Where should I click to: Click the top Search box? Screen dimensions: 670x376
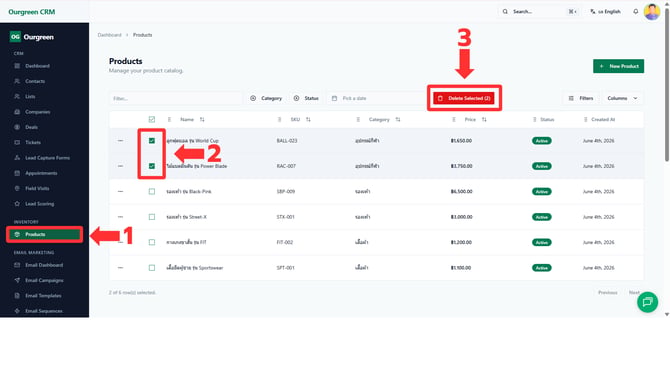[539, 12]
